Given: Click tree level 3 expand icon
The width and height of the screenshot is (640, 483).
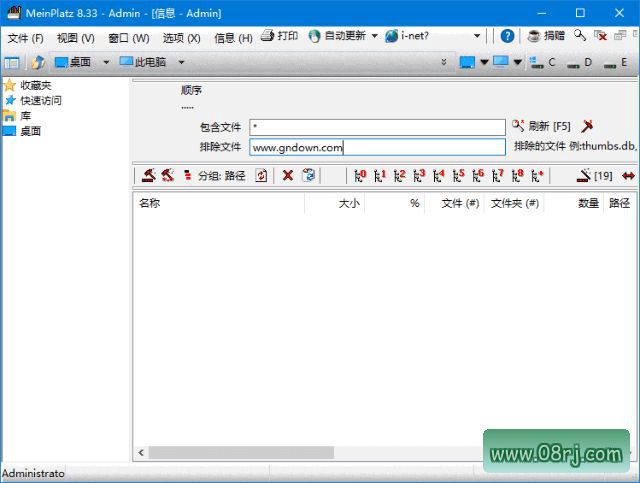Looking at the screenshot, I should pyautogui.click(x=419, y=176).
